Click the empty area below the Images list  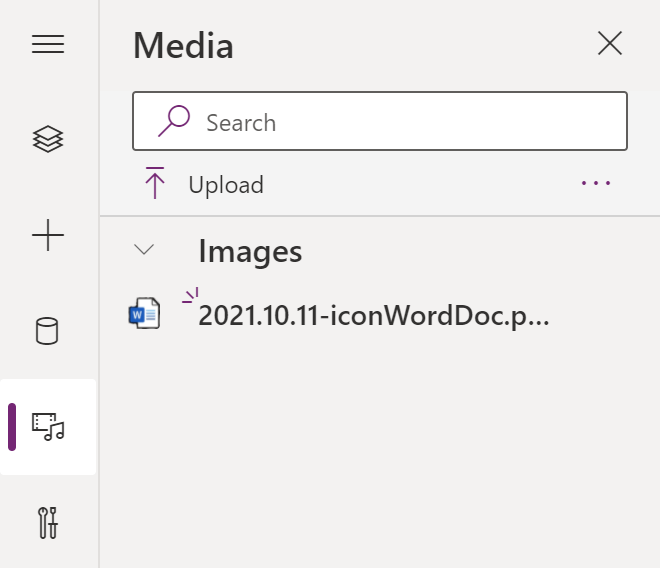coord(380,450)
